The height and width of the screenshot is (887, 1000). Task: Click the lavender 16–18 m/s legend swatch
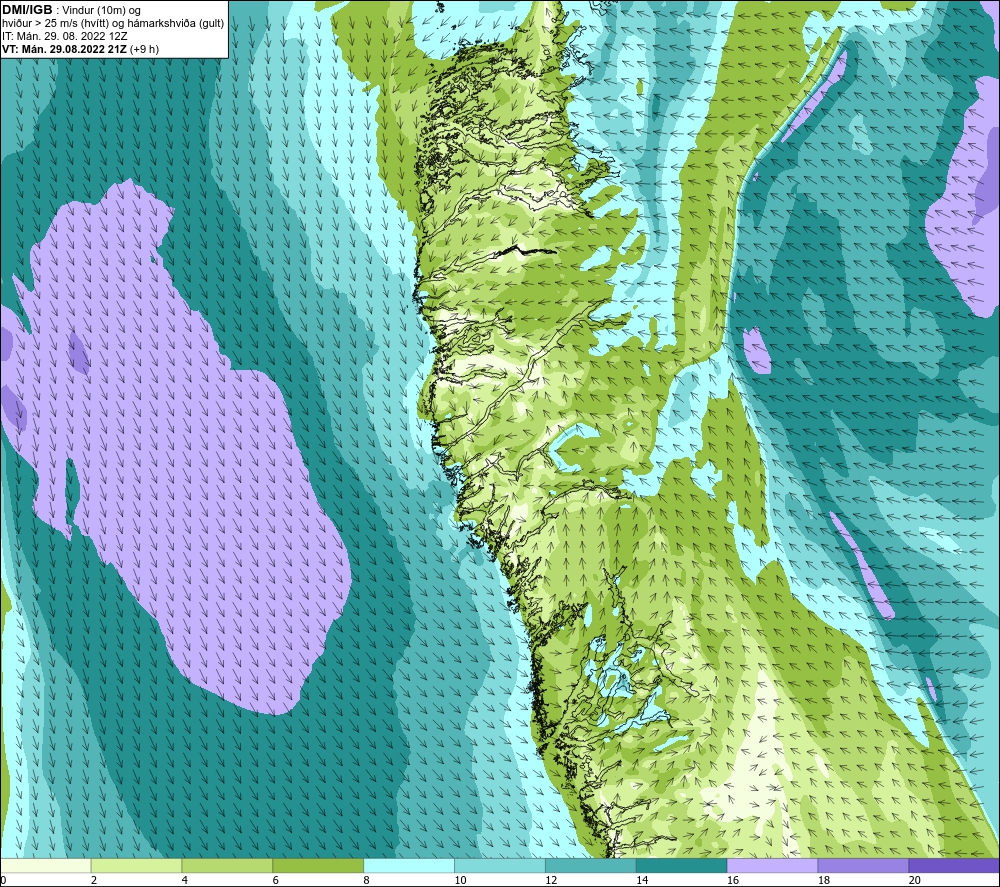[x=772, y=865]
